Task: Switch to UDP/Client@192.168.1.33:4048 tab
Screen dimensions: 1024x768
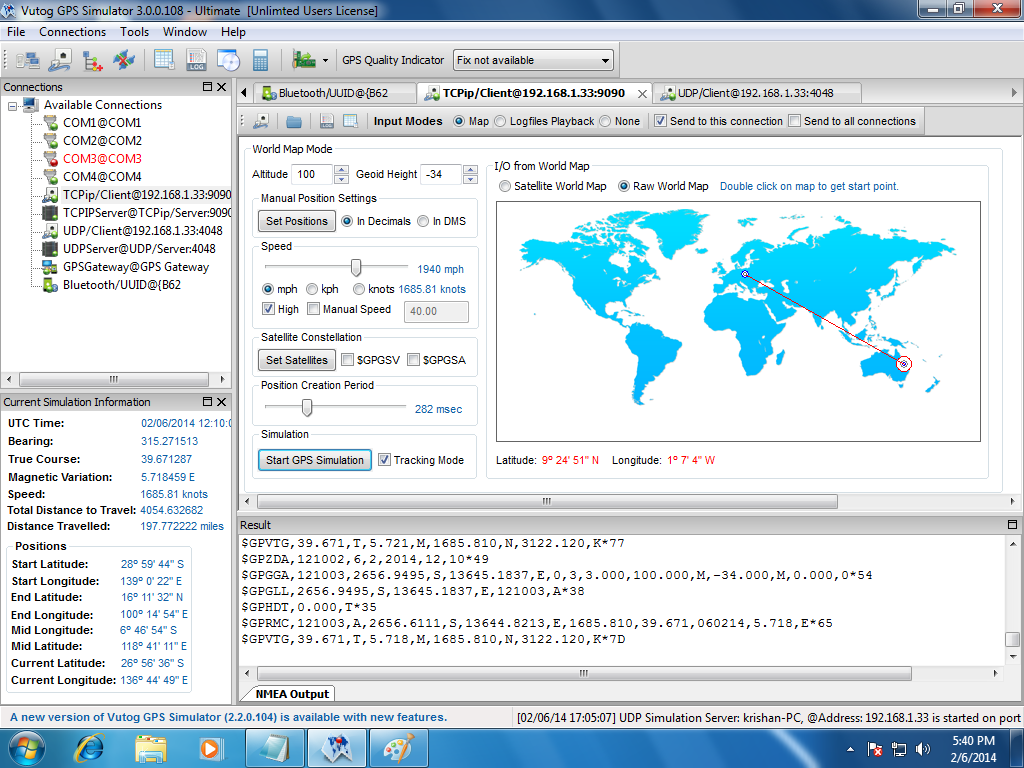Action: pos(756,93)
